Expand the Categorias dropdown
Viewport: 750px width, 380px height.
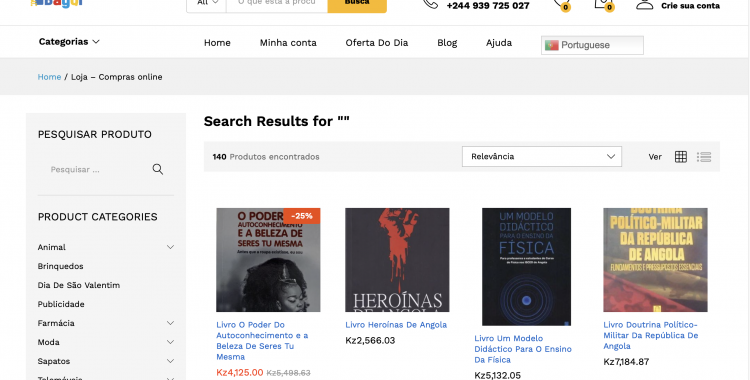[x=69, y=42]
